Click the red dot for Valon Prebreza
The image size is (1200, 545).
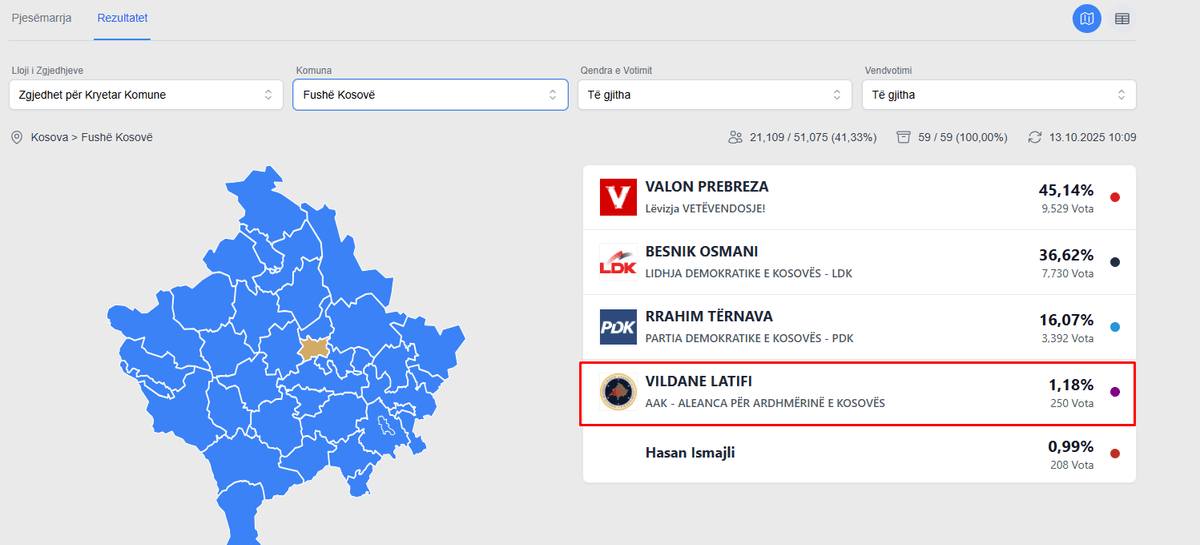[x=1115, y=197]
